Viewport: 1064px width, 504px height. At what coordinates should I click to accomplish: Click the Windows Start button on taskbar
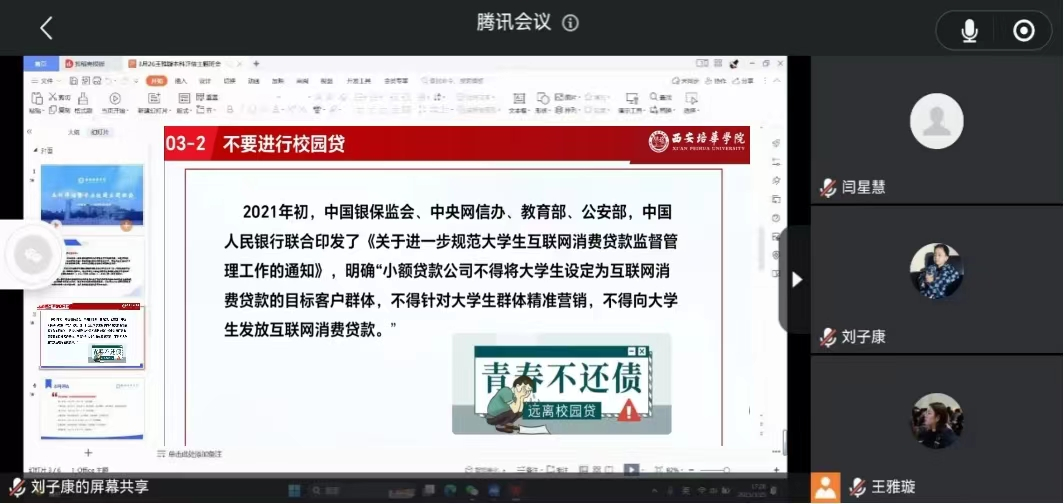point(295,490)
